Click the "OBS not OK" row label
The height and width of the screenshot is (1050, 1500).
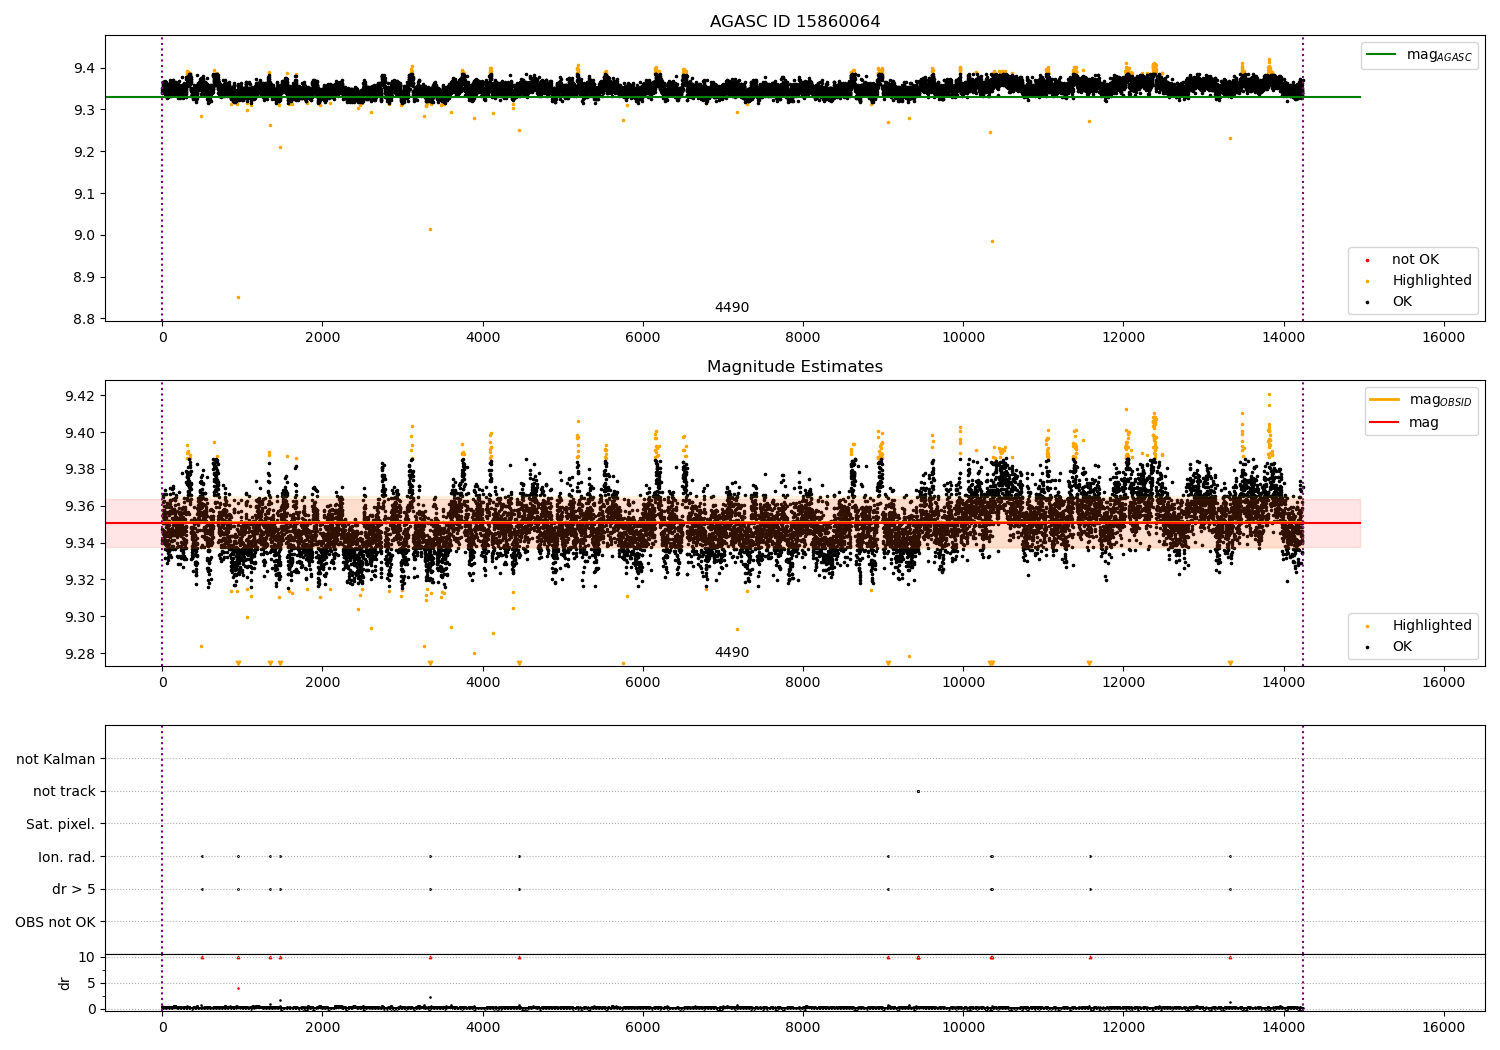pyautogui.click(x=55, y=922)
